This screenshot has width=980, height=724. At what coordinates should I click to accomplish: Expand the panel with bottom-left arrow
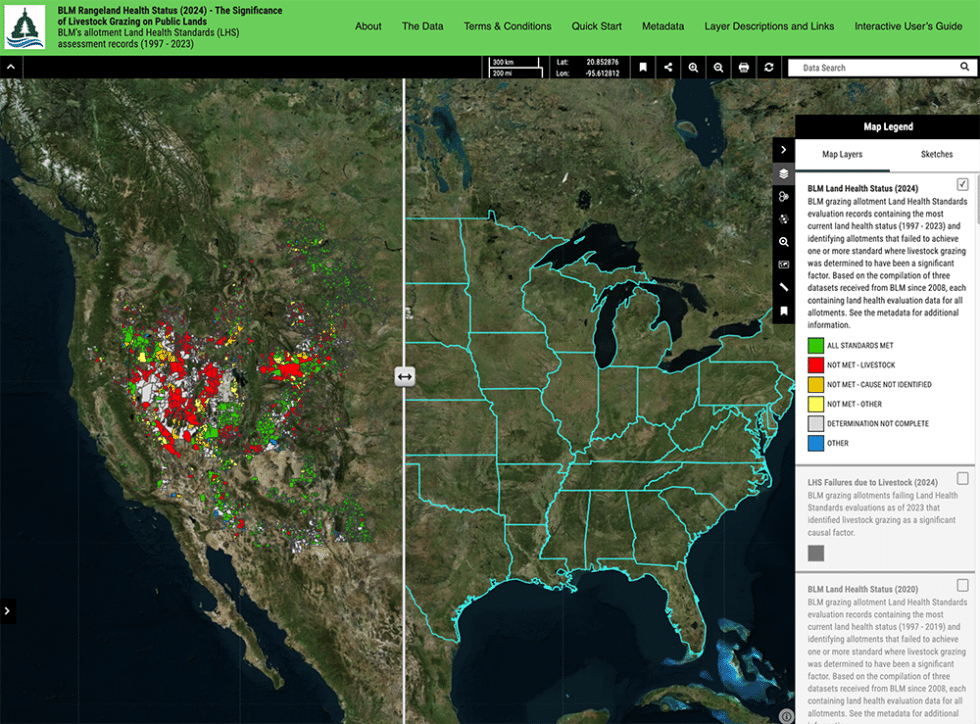pyautogui.click(x=8, y=611)
